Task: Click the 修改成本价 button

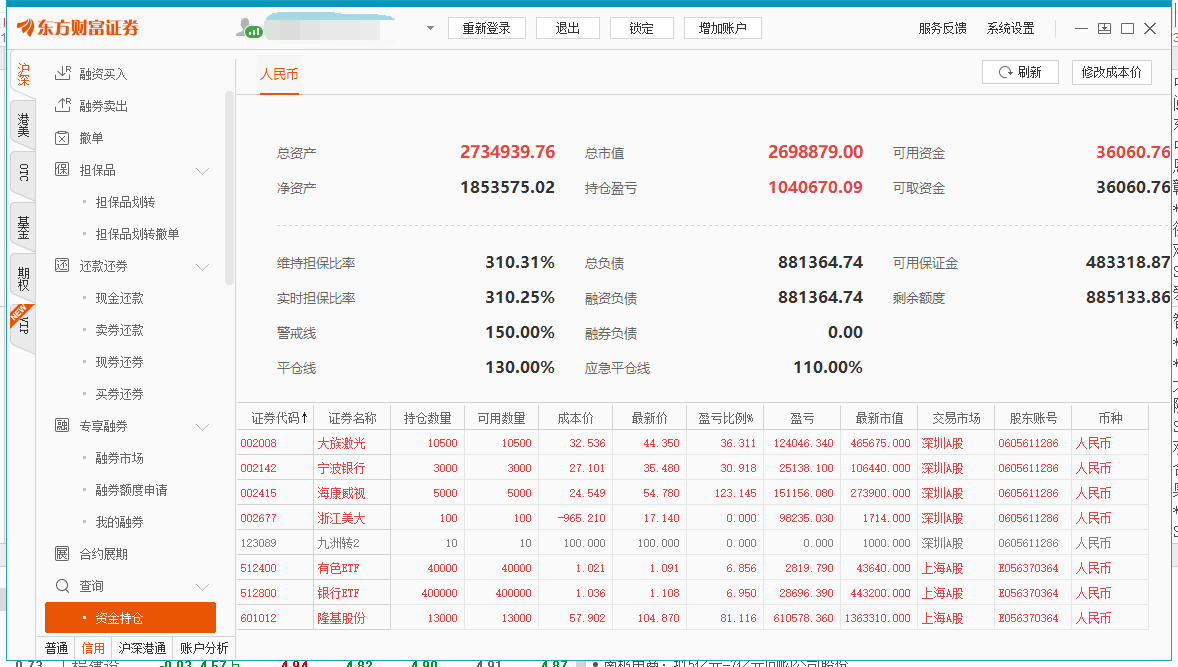Action: [1112, 72]
